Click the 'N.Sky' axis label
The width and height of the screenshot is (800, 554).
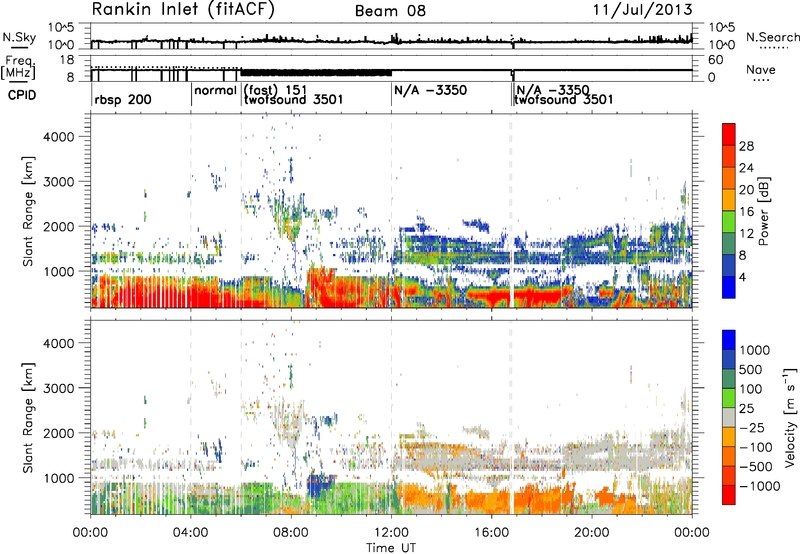pyautogui.click(x=19, y=37)
